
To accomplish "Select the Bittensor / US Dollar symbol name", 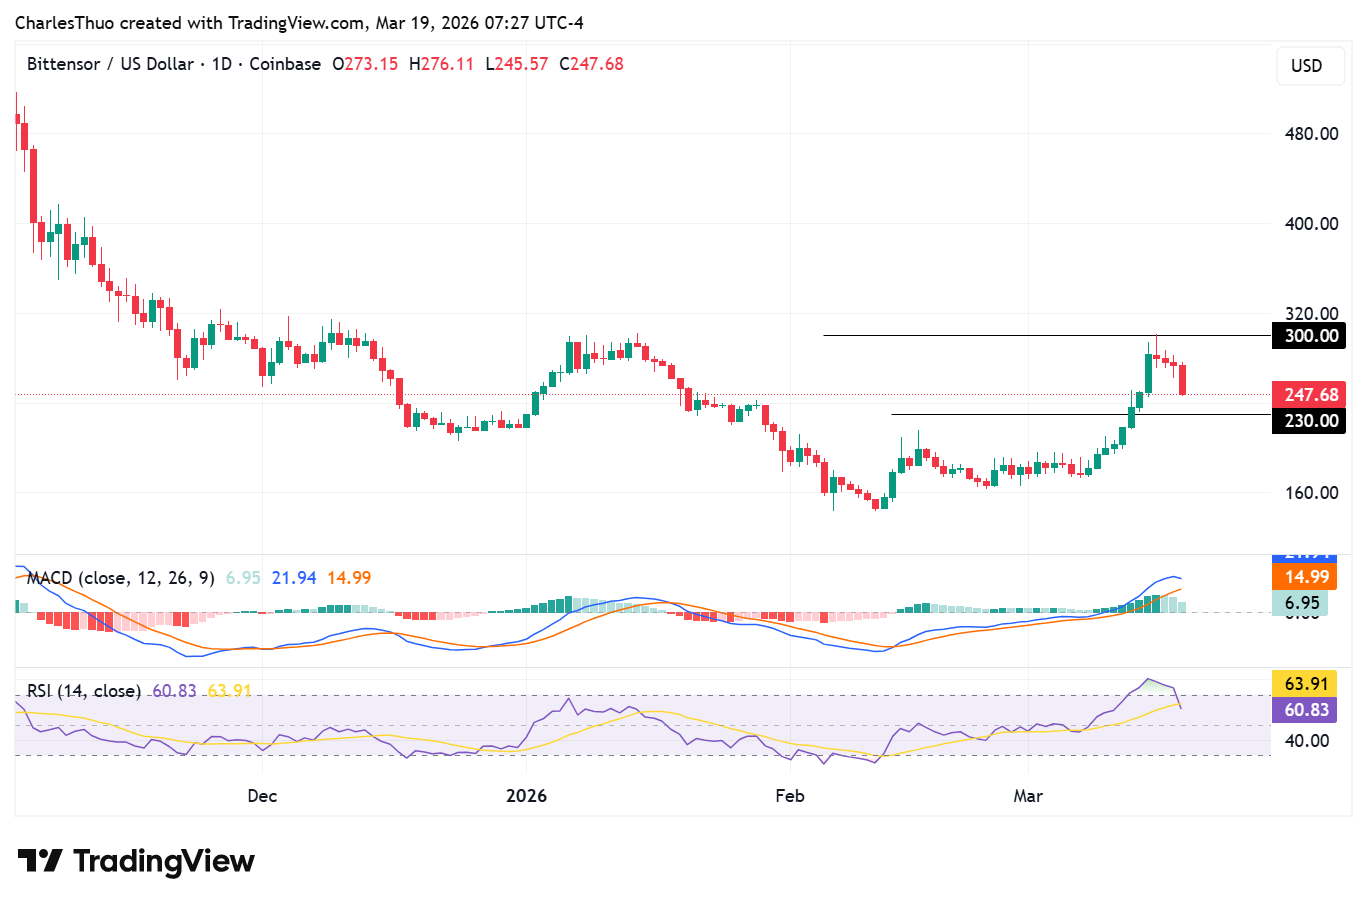I will point(110,63).
